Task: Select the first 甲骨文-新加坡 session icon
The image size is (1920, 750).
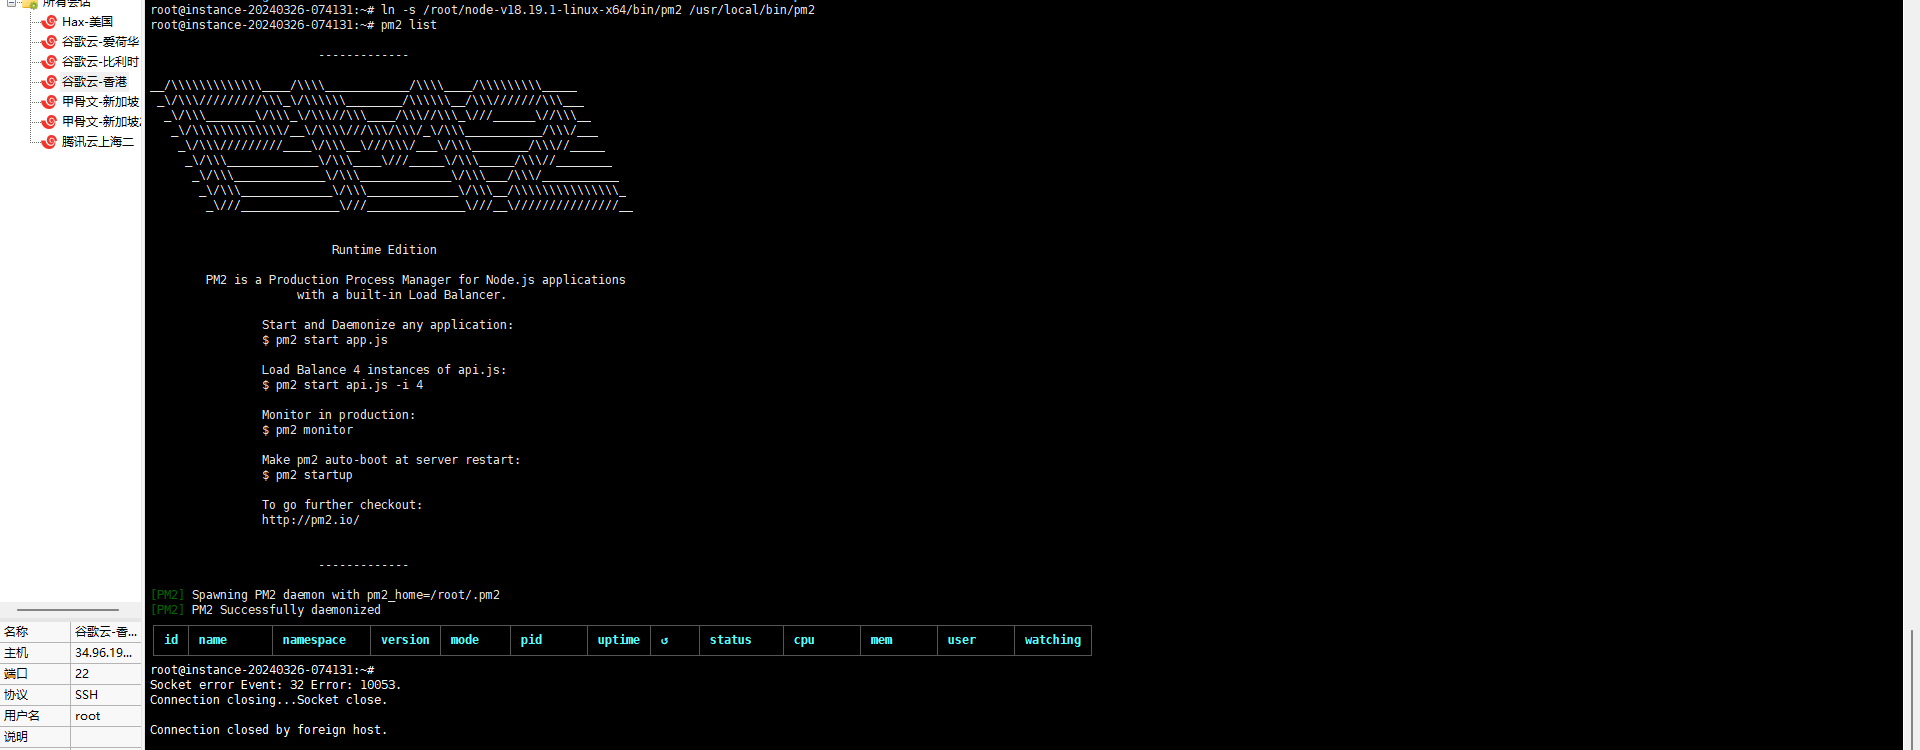Action: pos(48,102)
